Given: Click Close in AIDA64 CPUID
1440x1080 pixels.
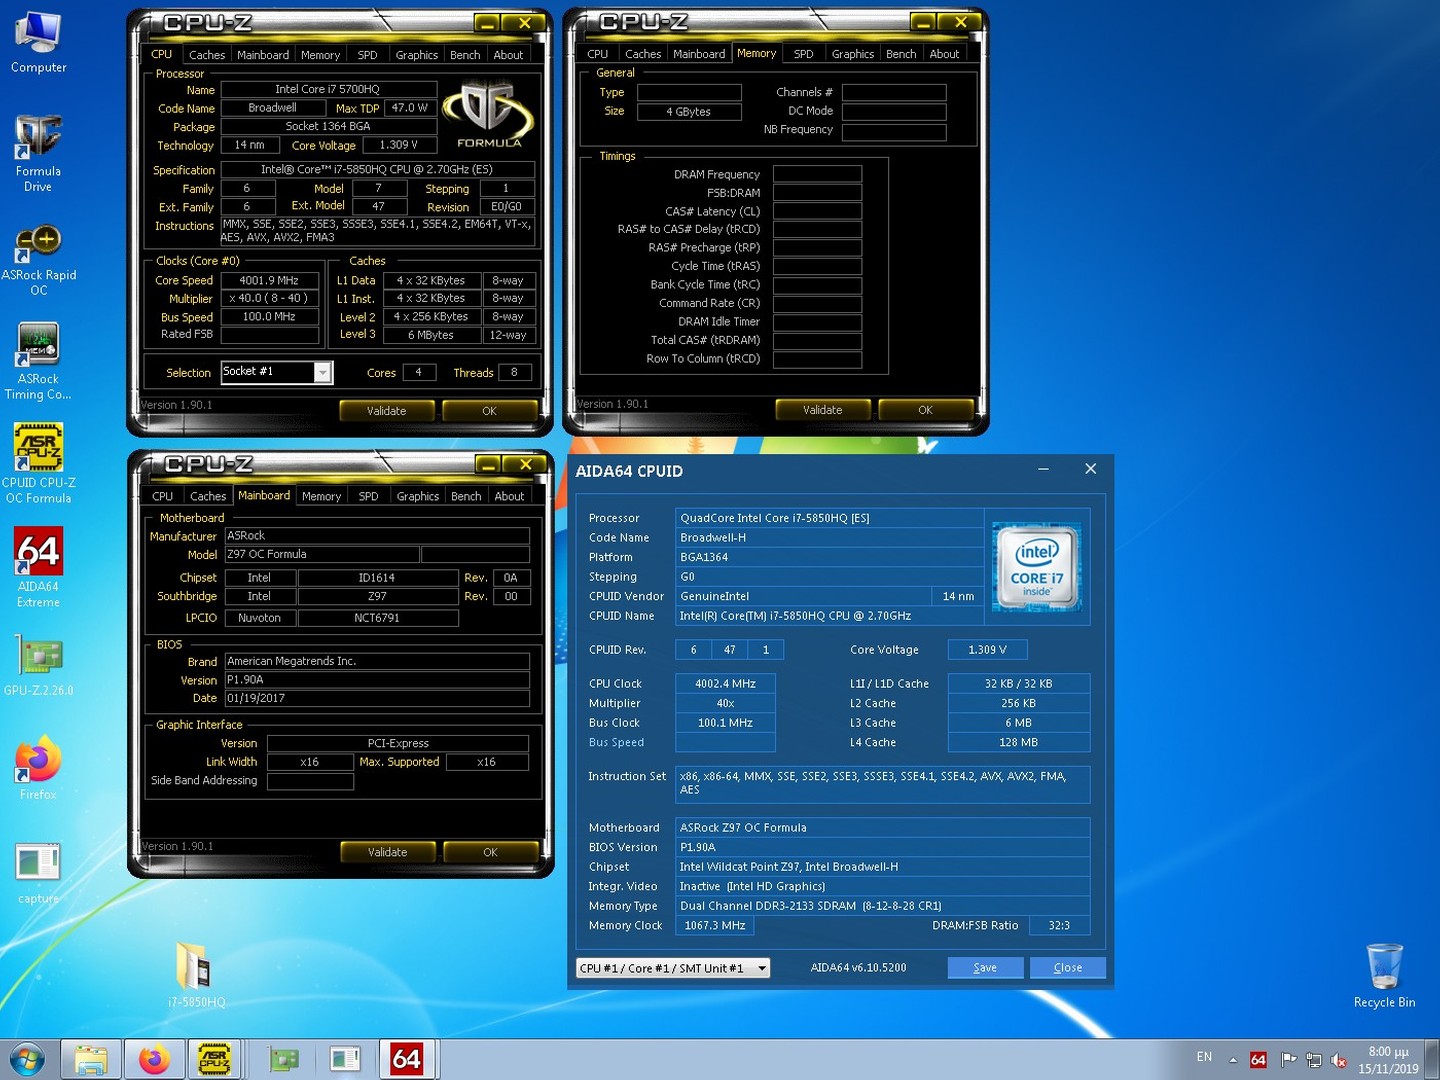Looking at the screenshot, I should click(x=1068, y=968).
